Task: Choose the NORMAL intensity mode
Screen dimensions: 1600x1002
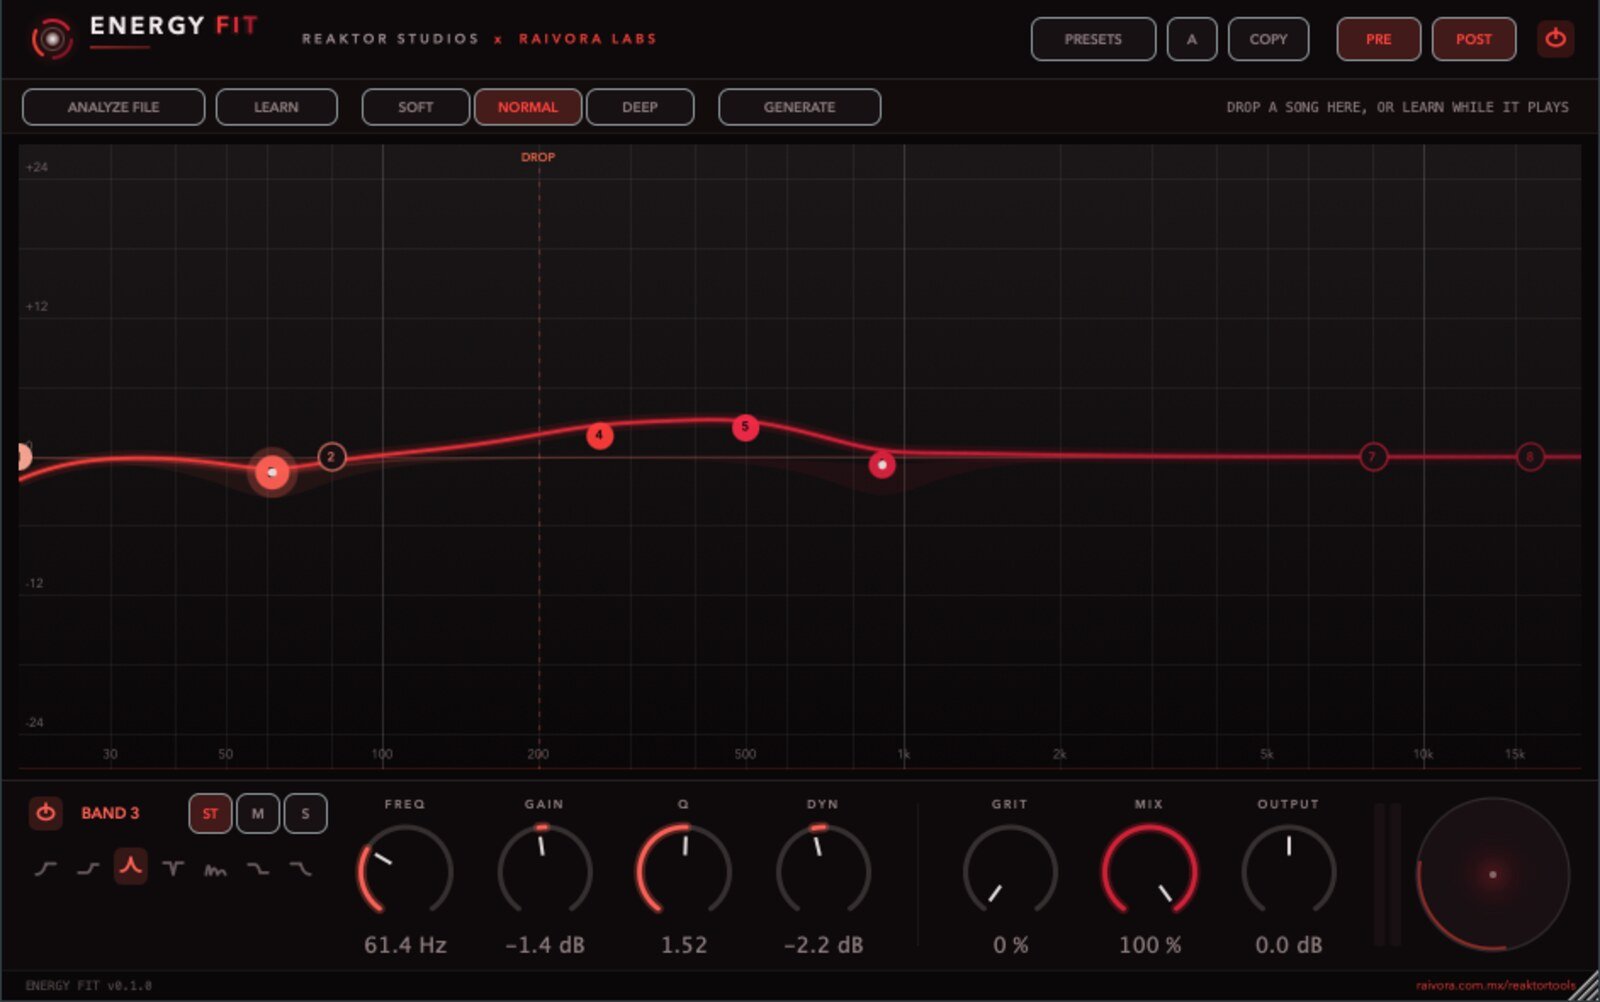Action: 527,107
